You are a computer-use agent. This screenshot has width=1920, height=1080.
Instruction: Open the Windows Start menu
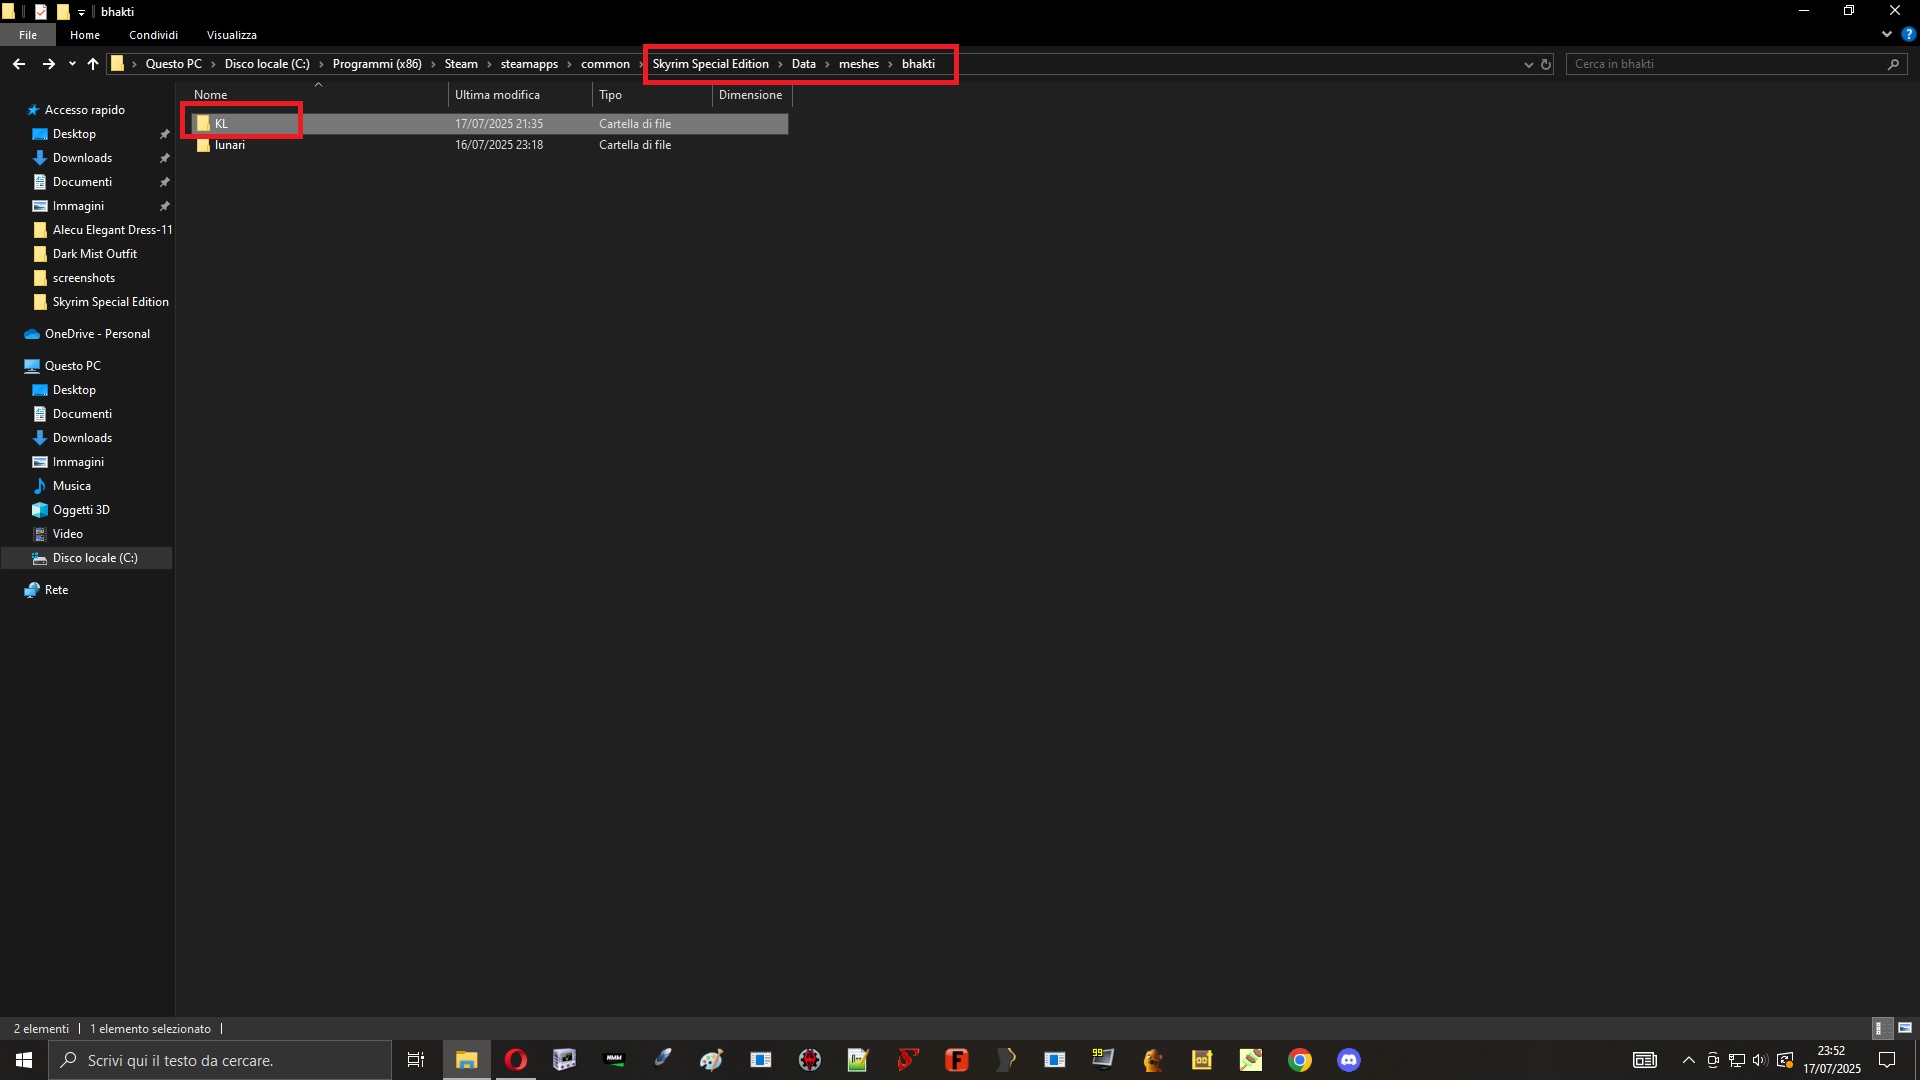click(x=24, y=1060)
